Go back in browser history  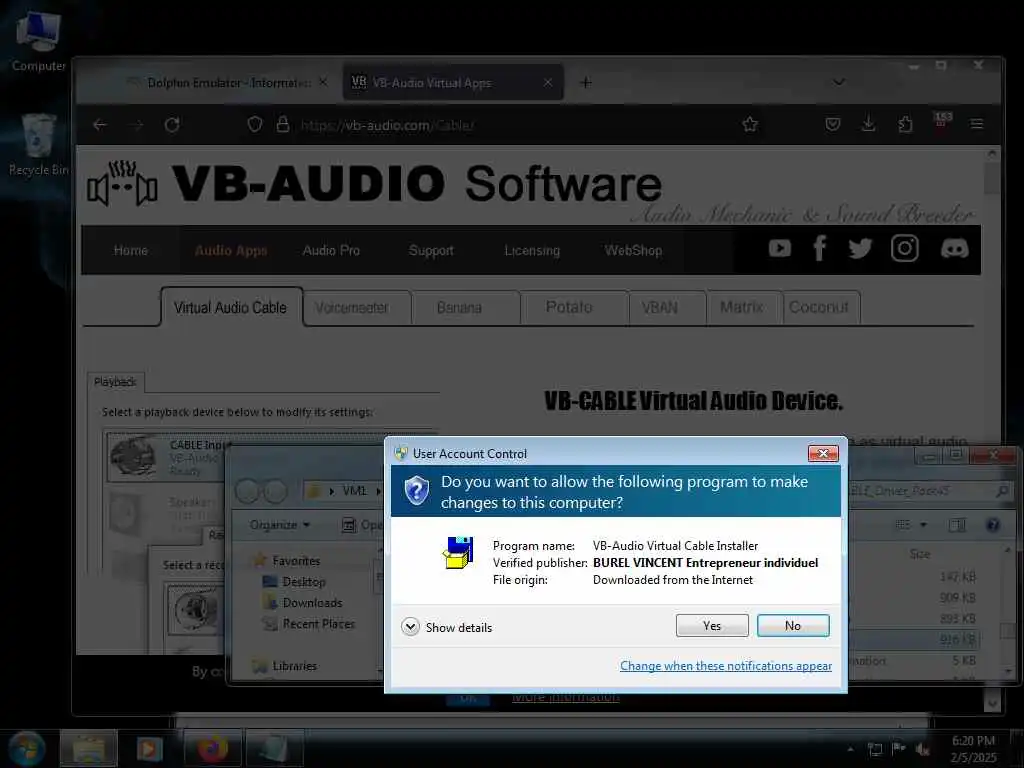(x=100, y=125)
